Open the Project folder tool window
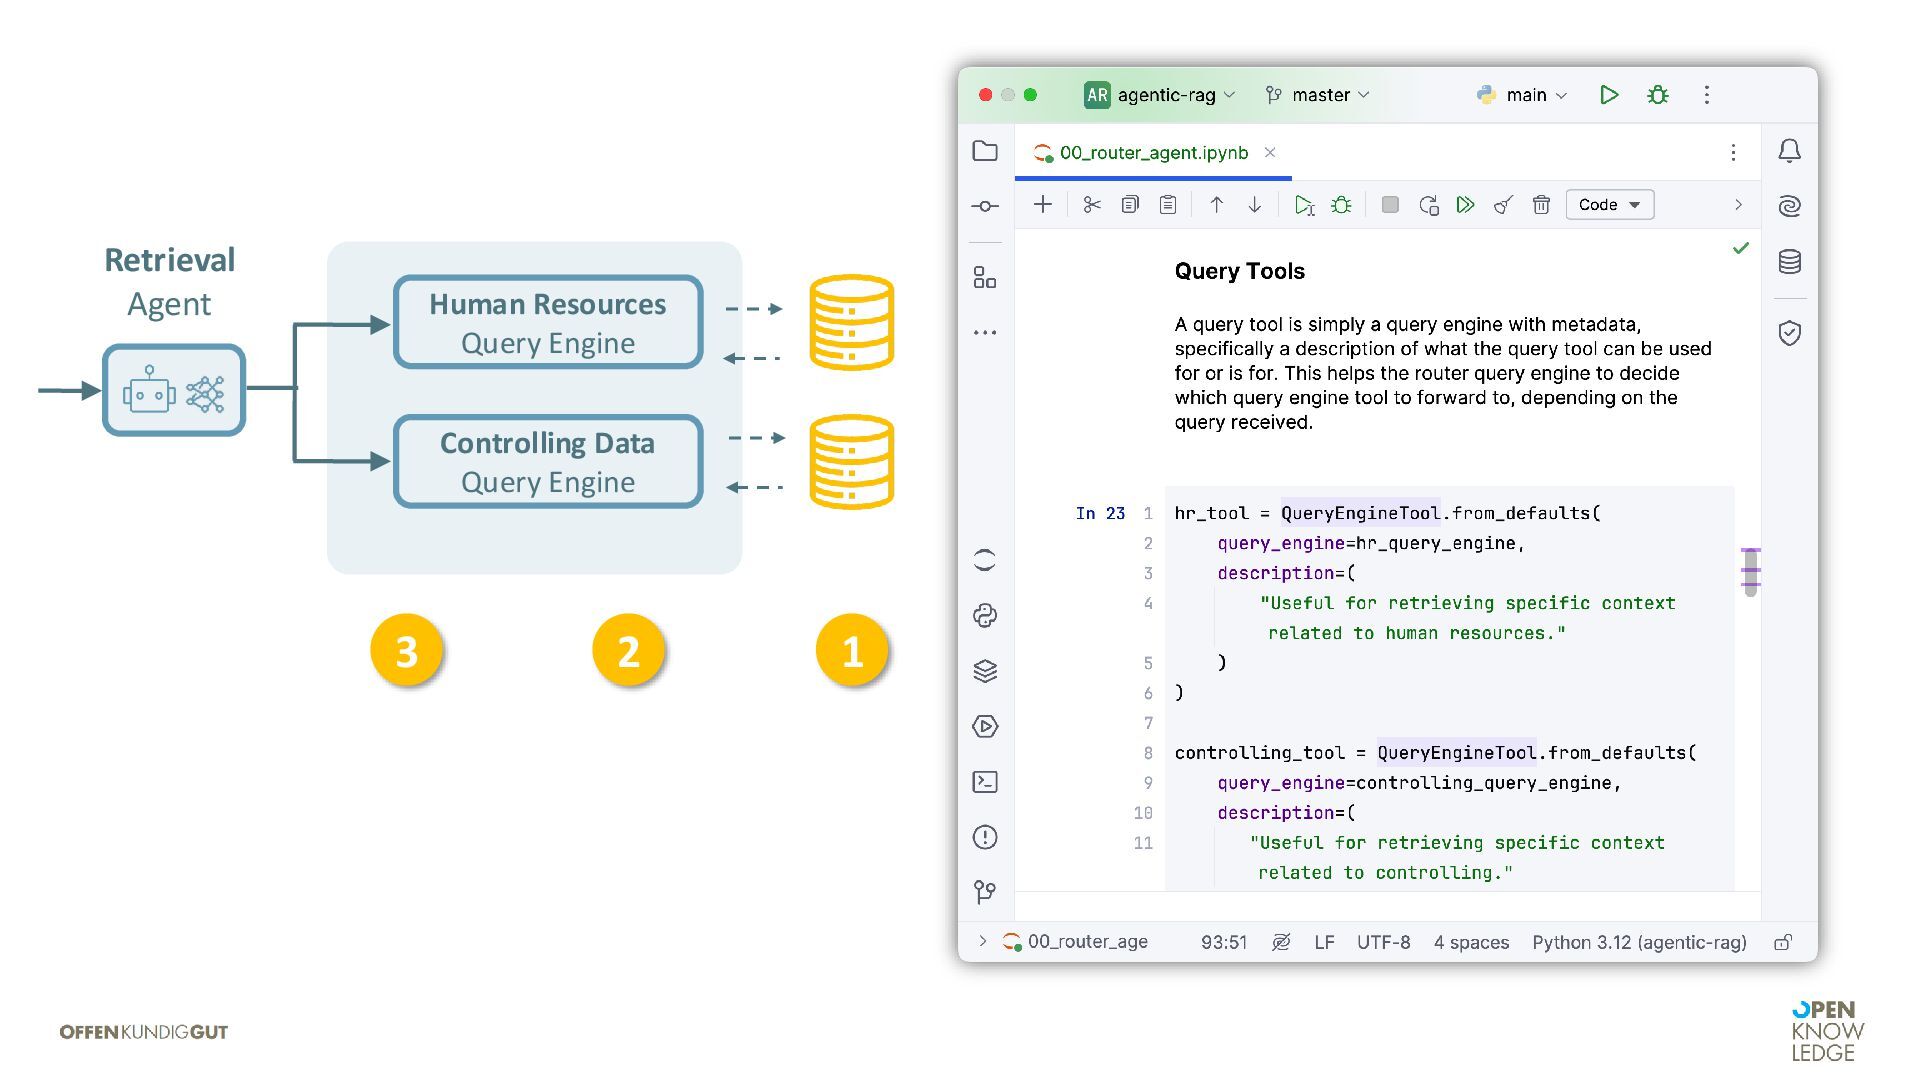 coord(985,151)
